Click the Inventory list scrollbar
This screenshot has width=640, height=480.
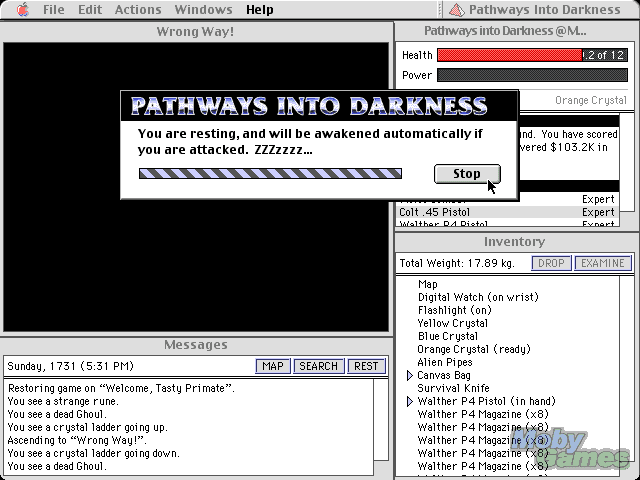click(627, 371)
